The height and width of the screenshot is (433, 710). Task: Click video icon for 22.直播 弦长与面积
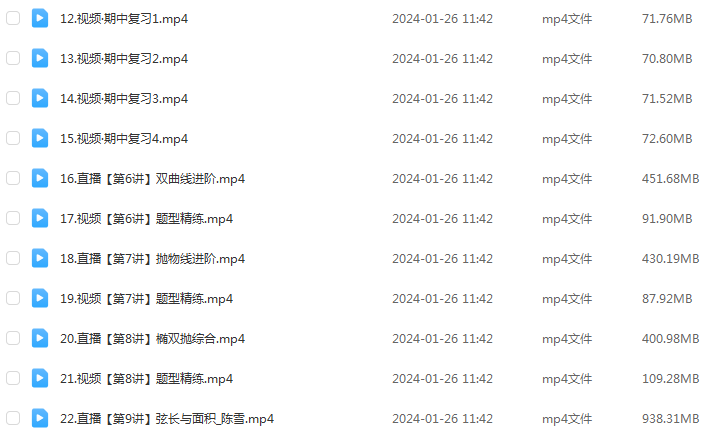[40, 418]
